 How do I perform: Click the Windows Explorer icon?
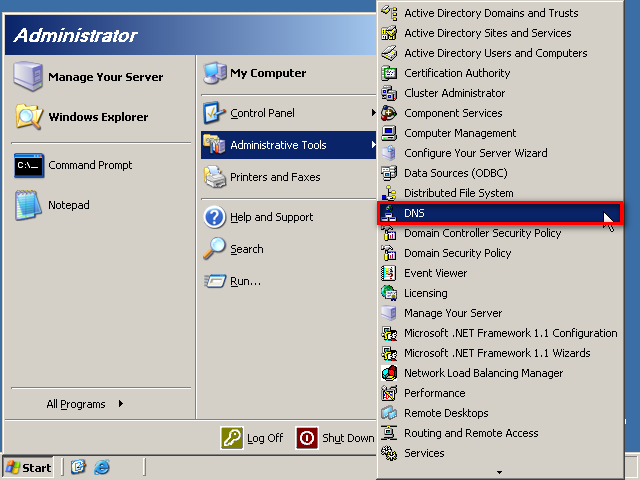28,116
